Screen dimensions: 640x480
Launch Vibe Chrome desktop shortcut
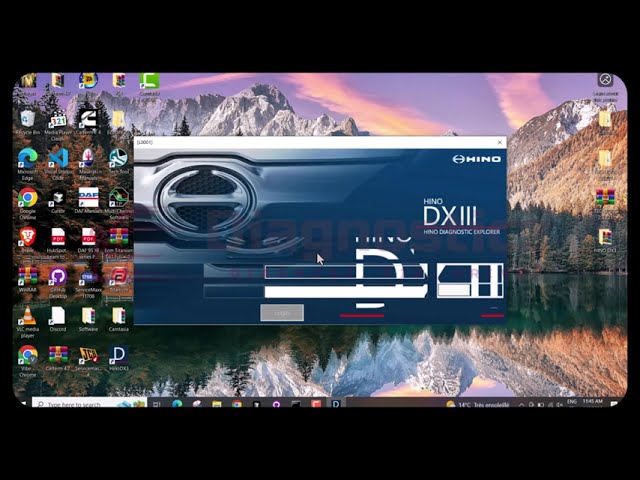click(27, 360)
